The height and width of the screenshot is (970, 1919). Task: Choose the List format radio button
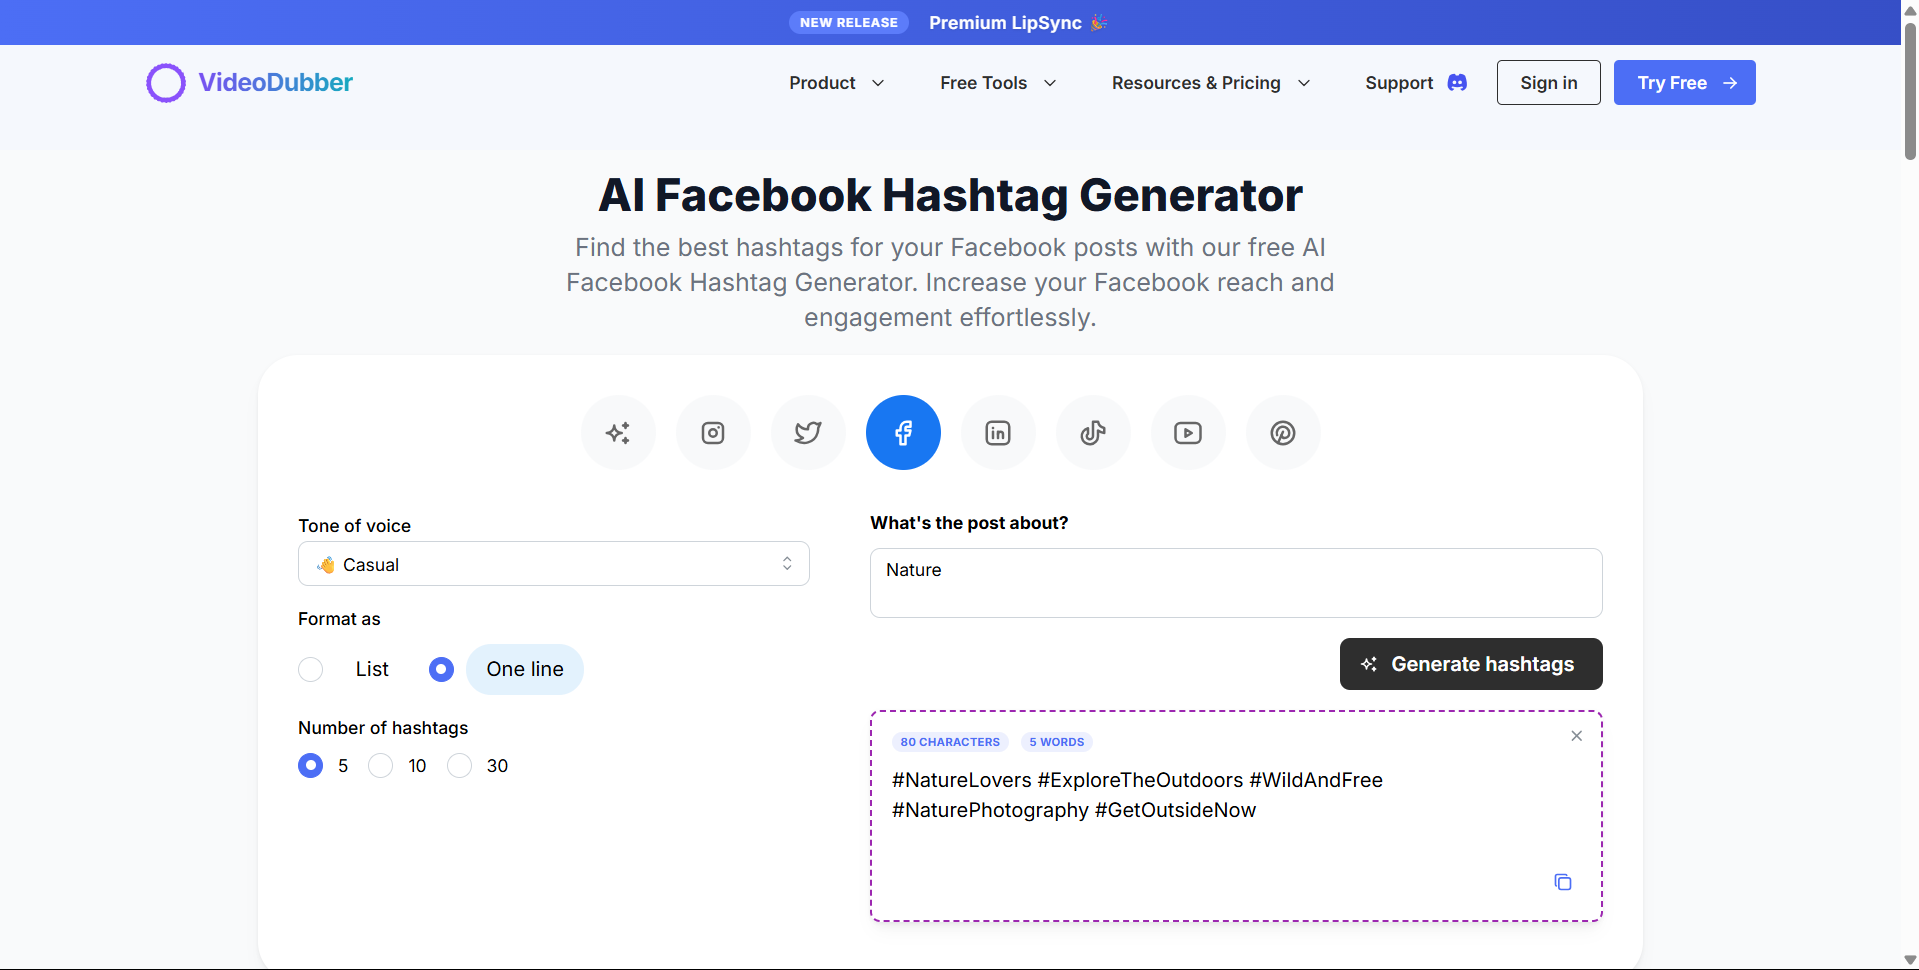[x=311, y=669]
